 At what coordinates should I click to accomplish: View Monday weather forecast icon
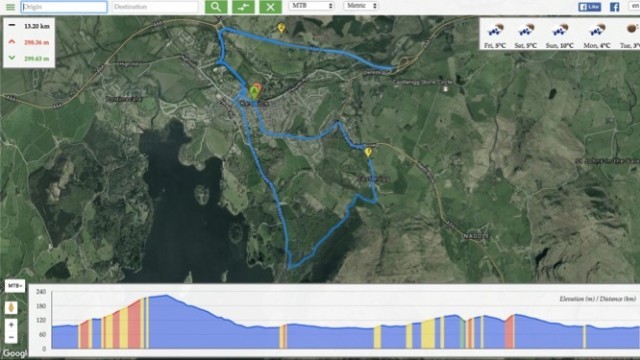[597, 30]
